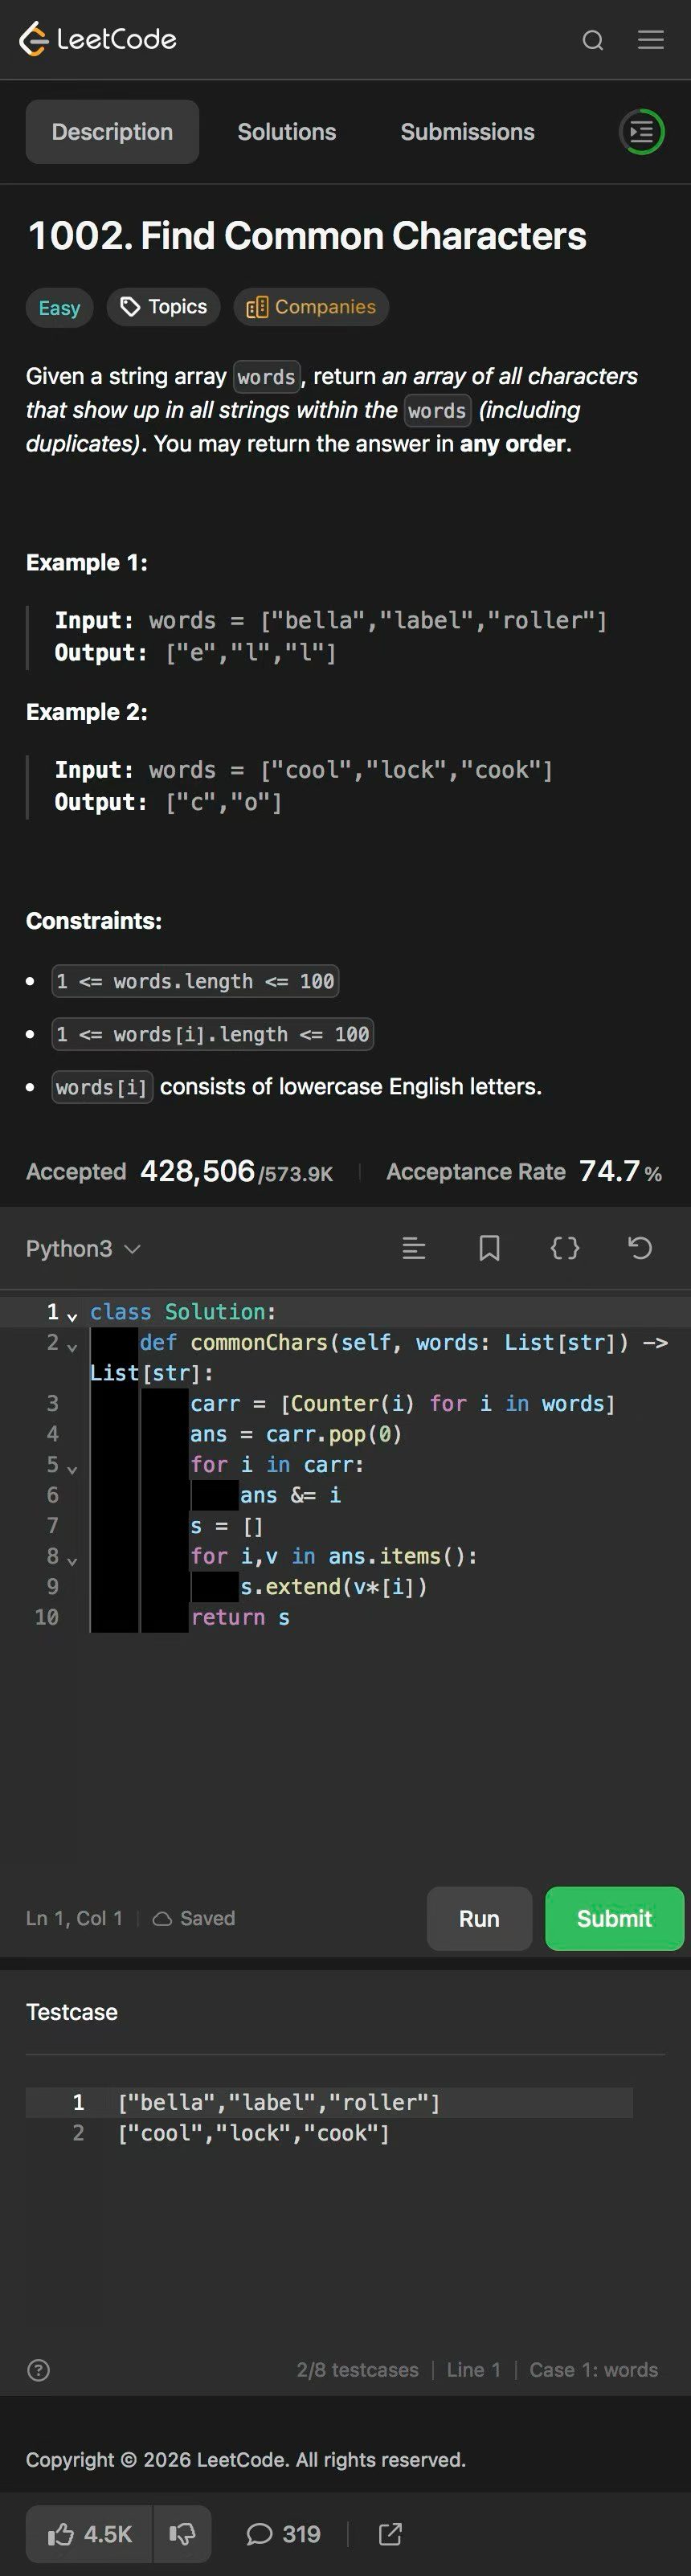Collapse the fold arrow on line 5

coord(72,1469)
